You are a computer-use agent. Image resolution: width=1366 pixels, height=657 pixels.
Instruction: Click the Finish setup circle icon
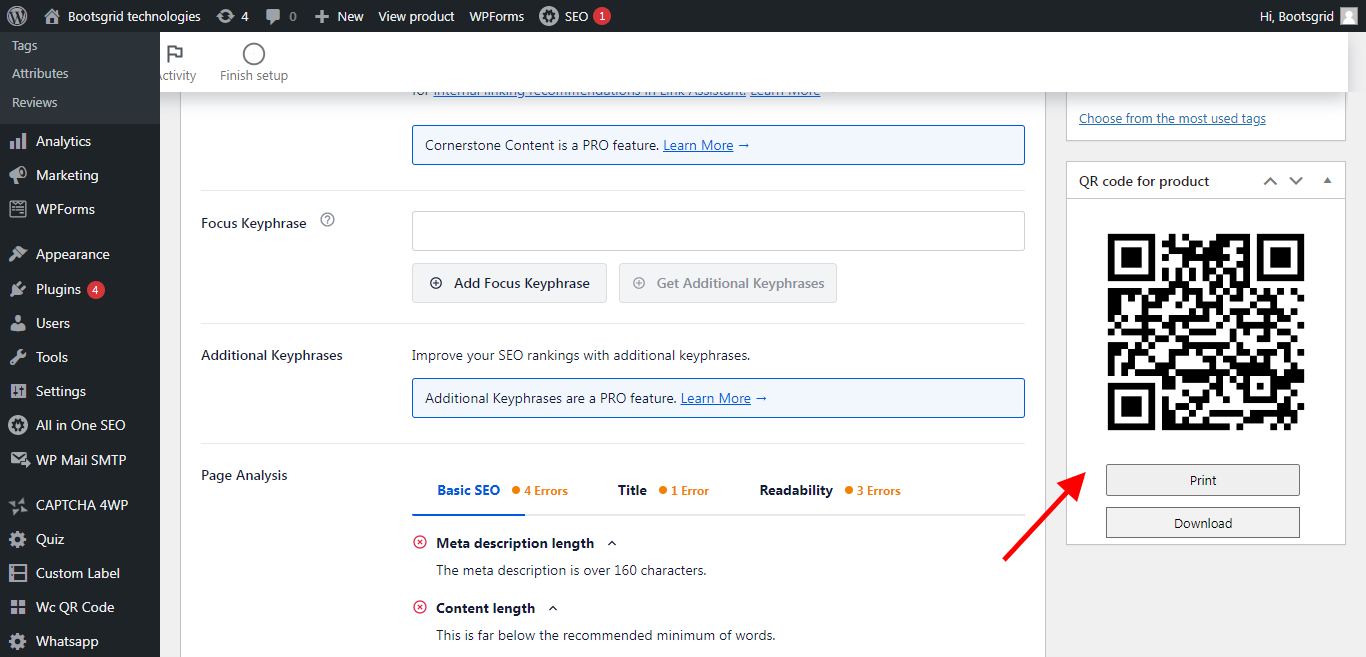click(254, 54)
